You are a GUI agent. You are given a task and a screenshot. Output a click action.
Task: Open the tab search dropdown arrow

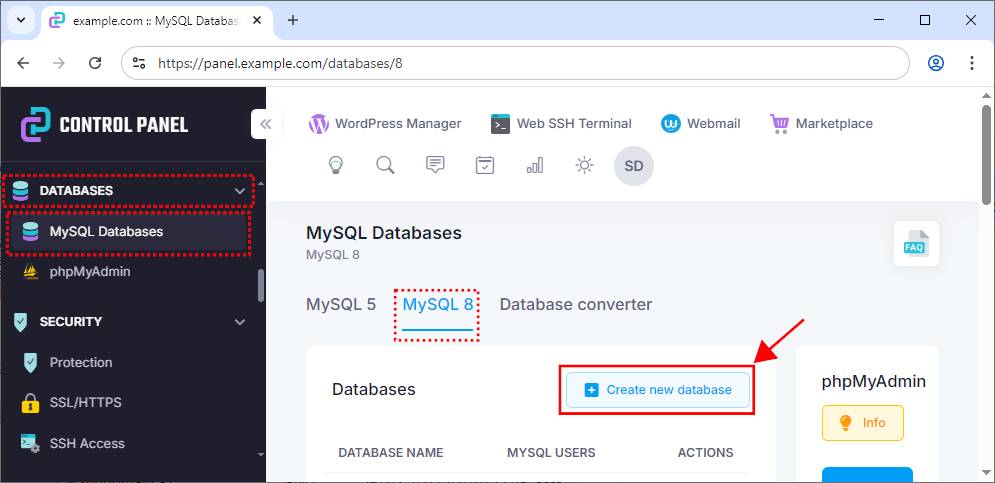[21, 20]
